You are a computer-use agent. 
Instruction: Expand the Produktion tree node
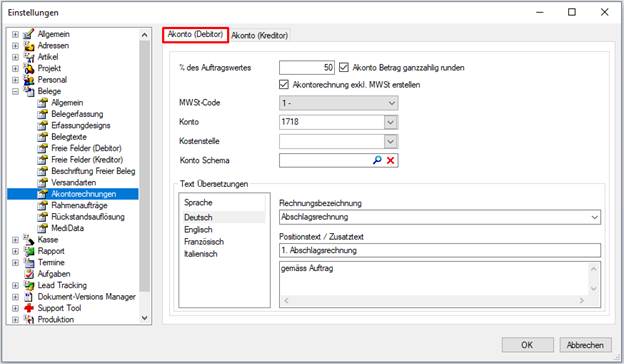point(15,319)
